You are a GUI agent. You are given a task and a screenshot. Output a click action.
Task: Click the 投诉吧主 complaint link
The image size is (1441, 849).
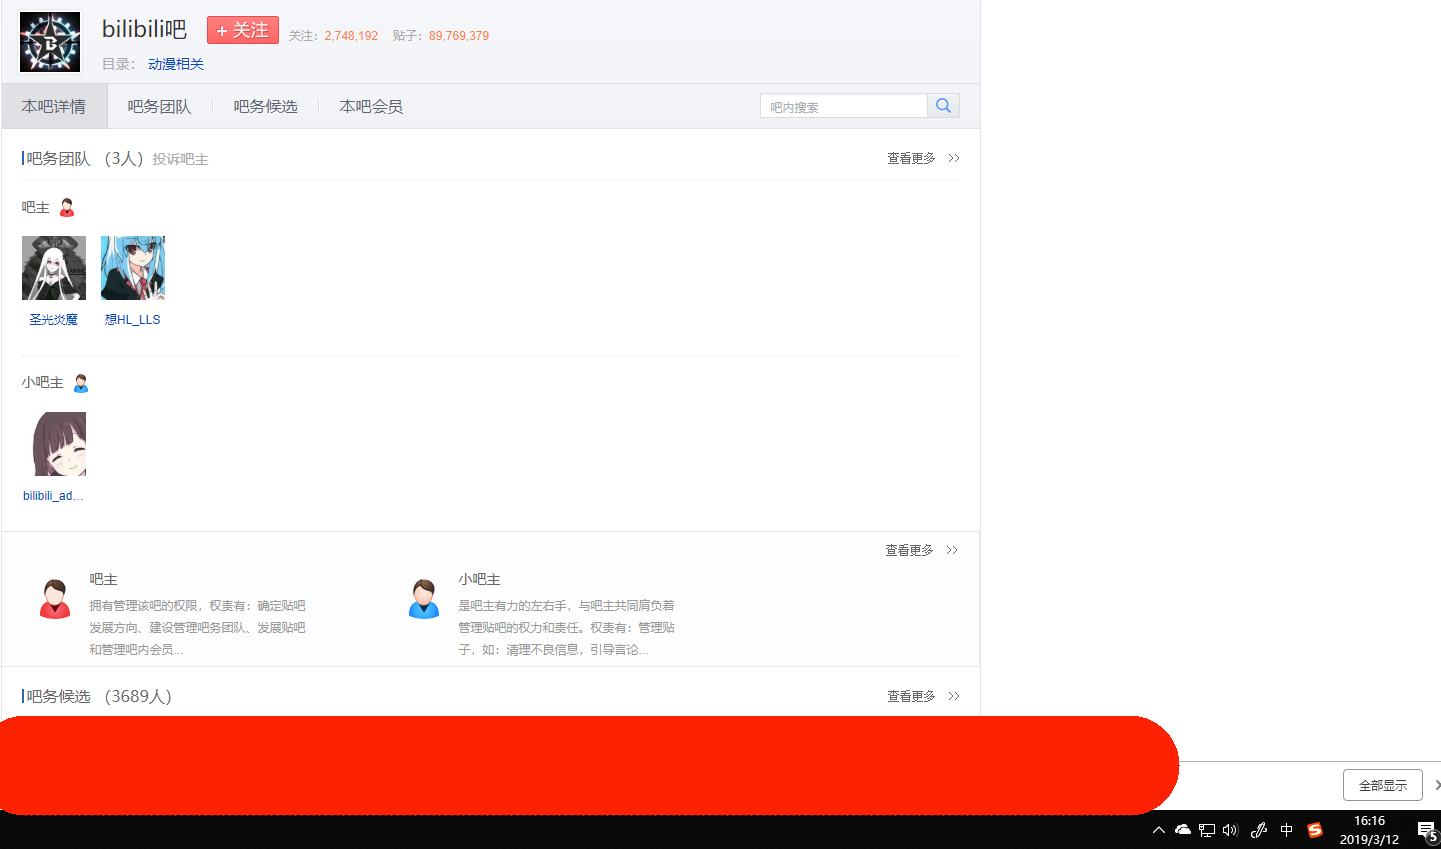180,159
